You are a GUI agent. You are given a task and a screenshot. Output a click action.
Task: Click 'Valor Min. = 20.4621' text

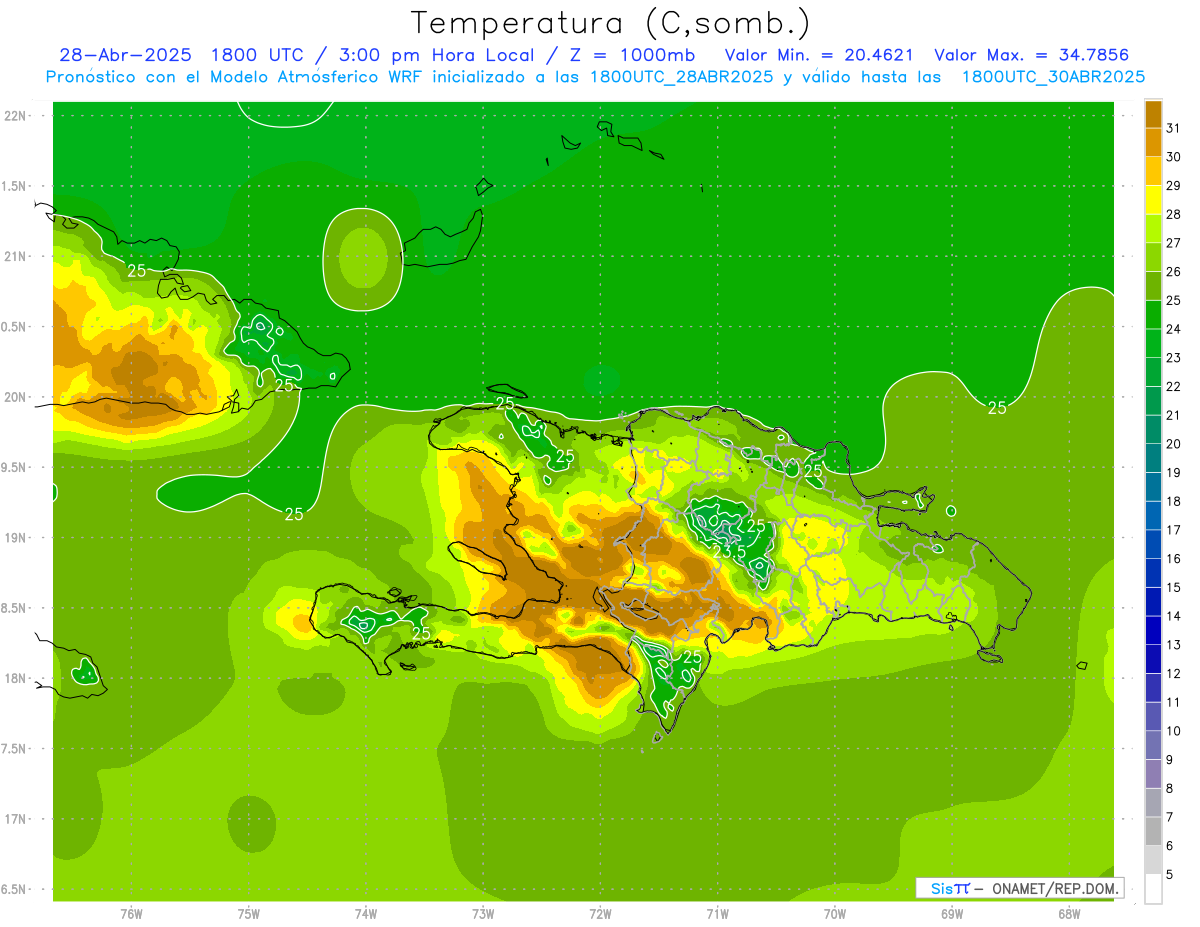[x=819, y=55]
